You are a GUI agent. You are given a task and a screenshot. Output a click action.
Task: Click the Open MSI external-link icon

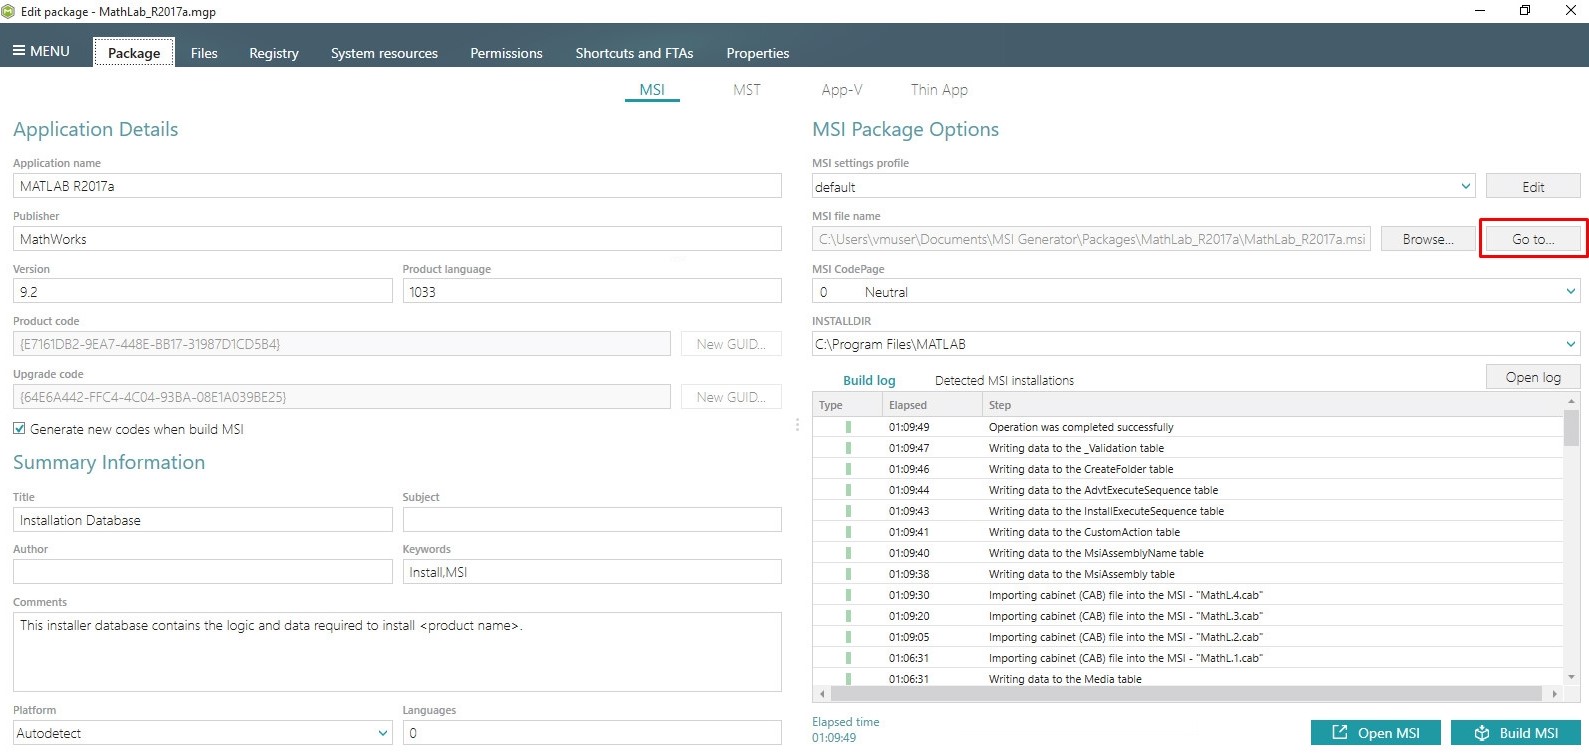click(x=1340, y=733)
